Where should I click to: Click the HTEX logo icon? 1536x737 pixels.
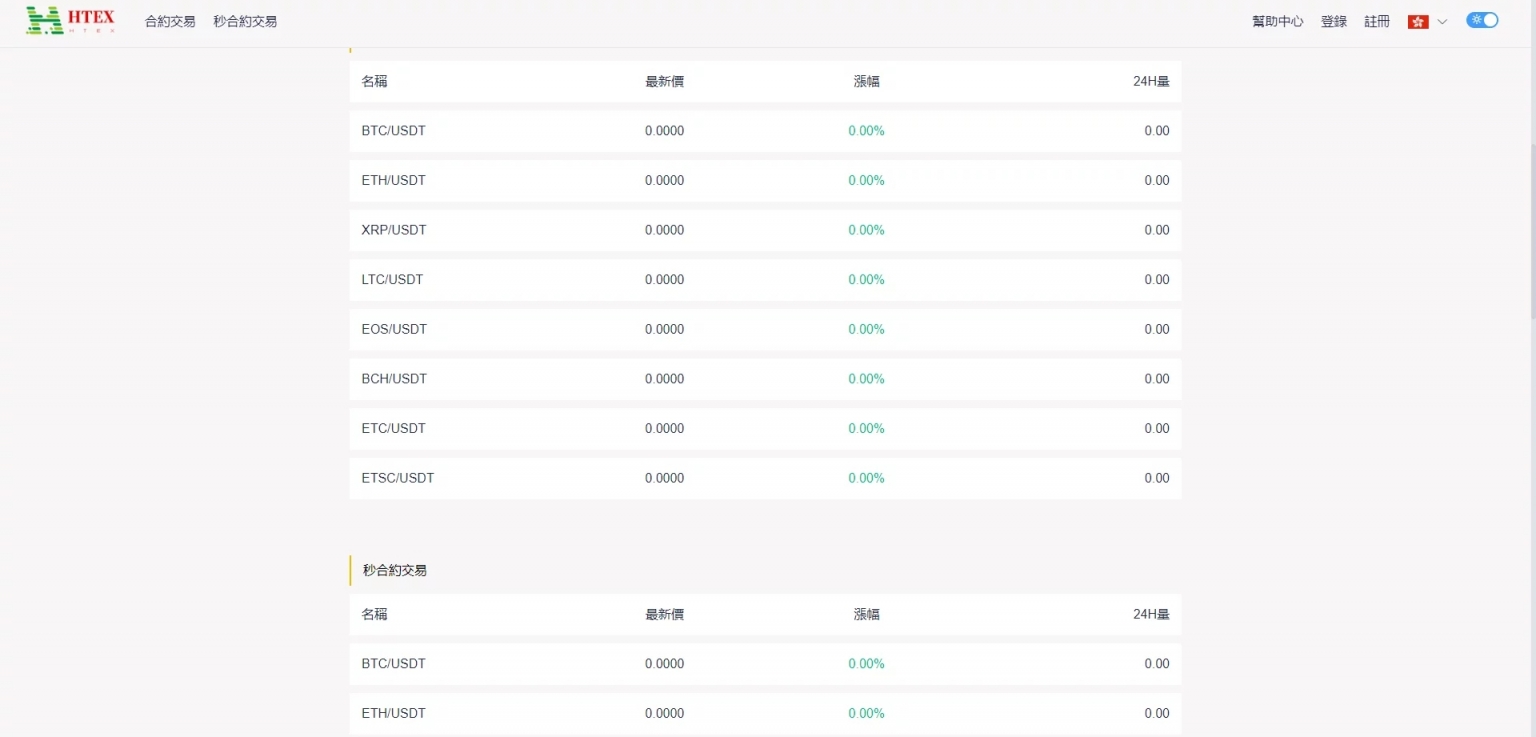(x=45, y=20)
